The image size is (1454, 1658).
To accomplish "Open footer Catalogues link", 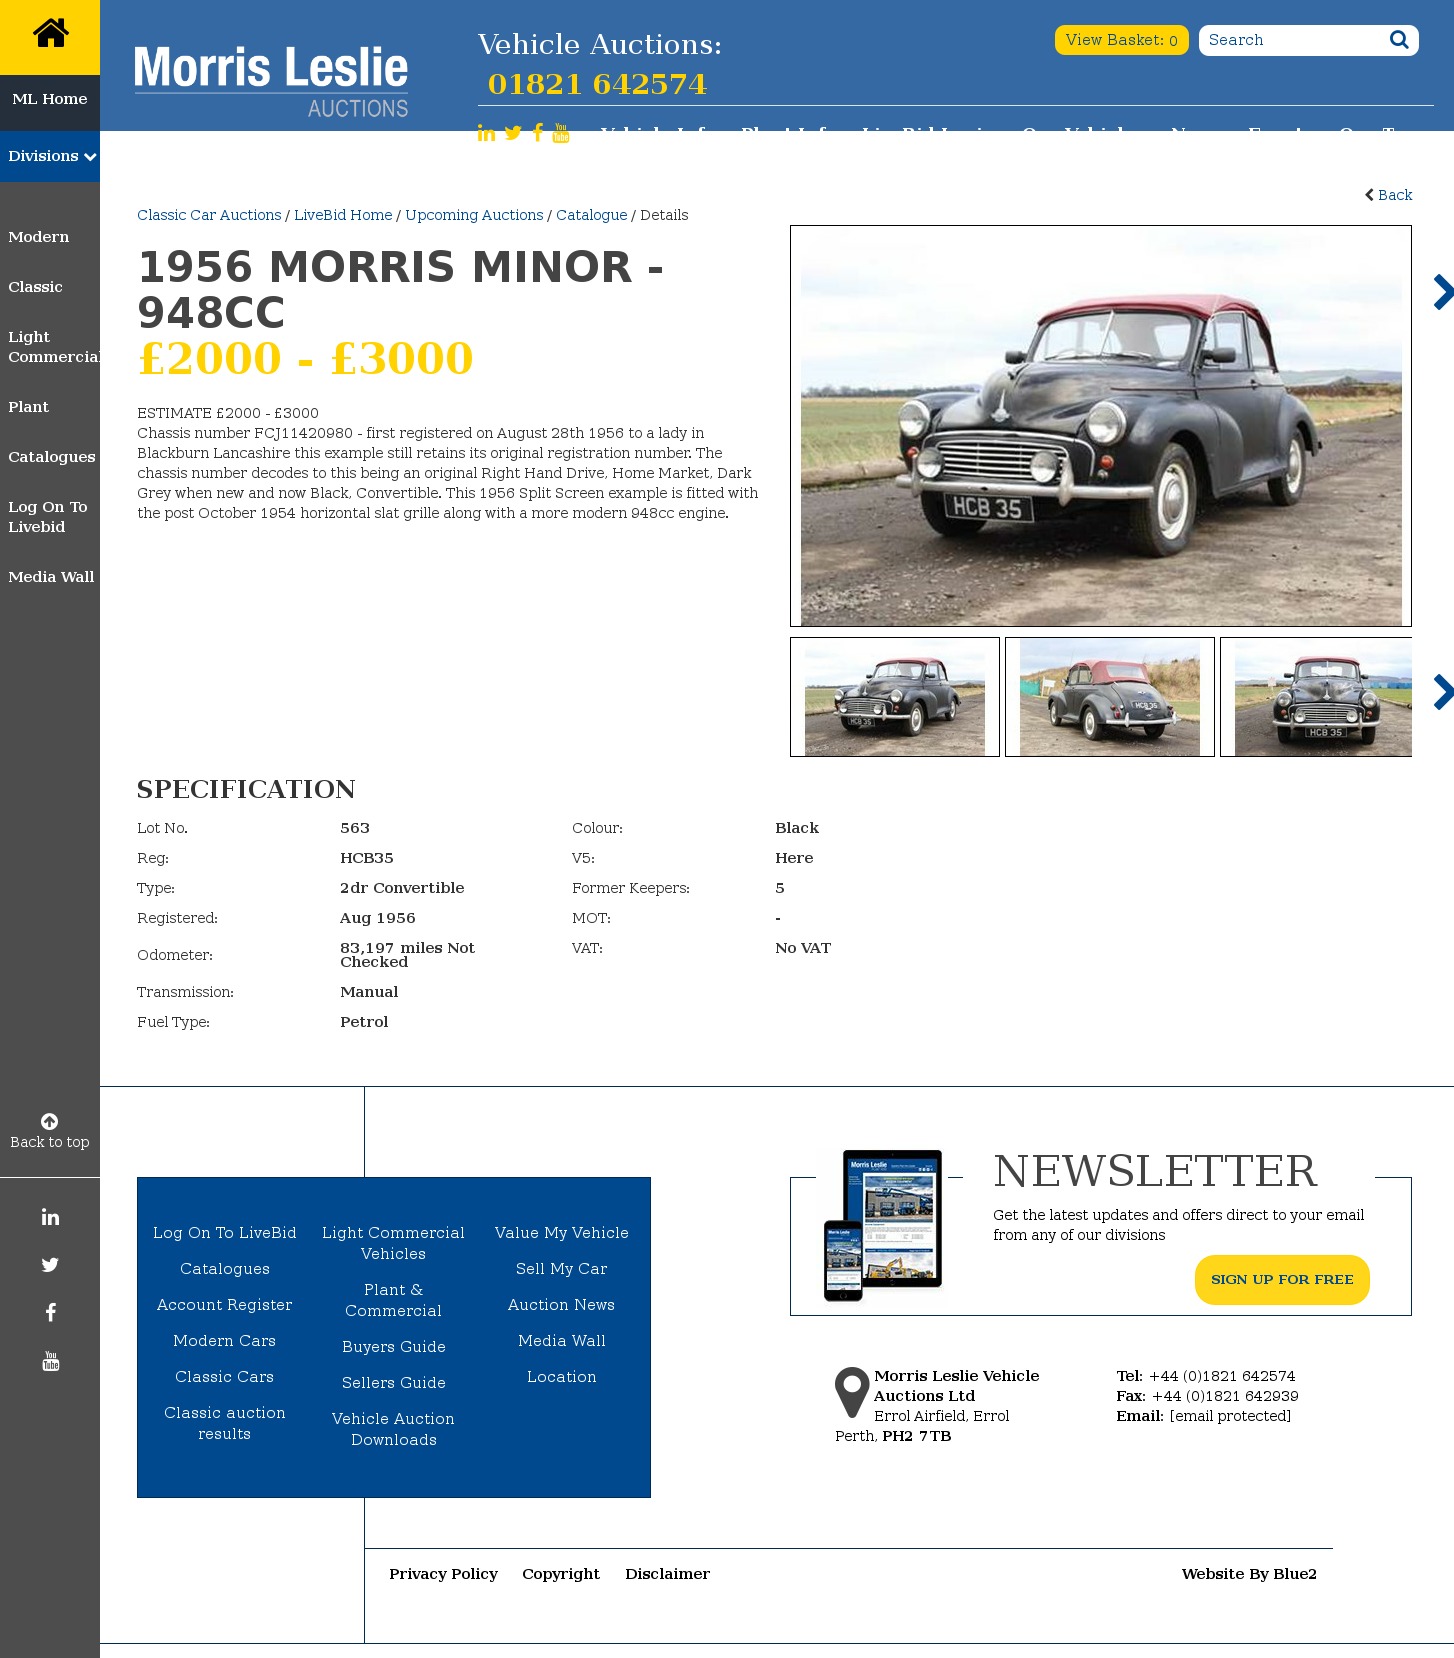I will point(225,1269).
